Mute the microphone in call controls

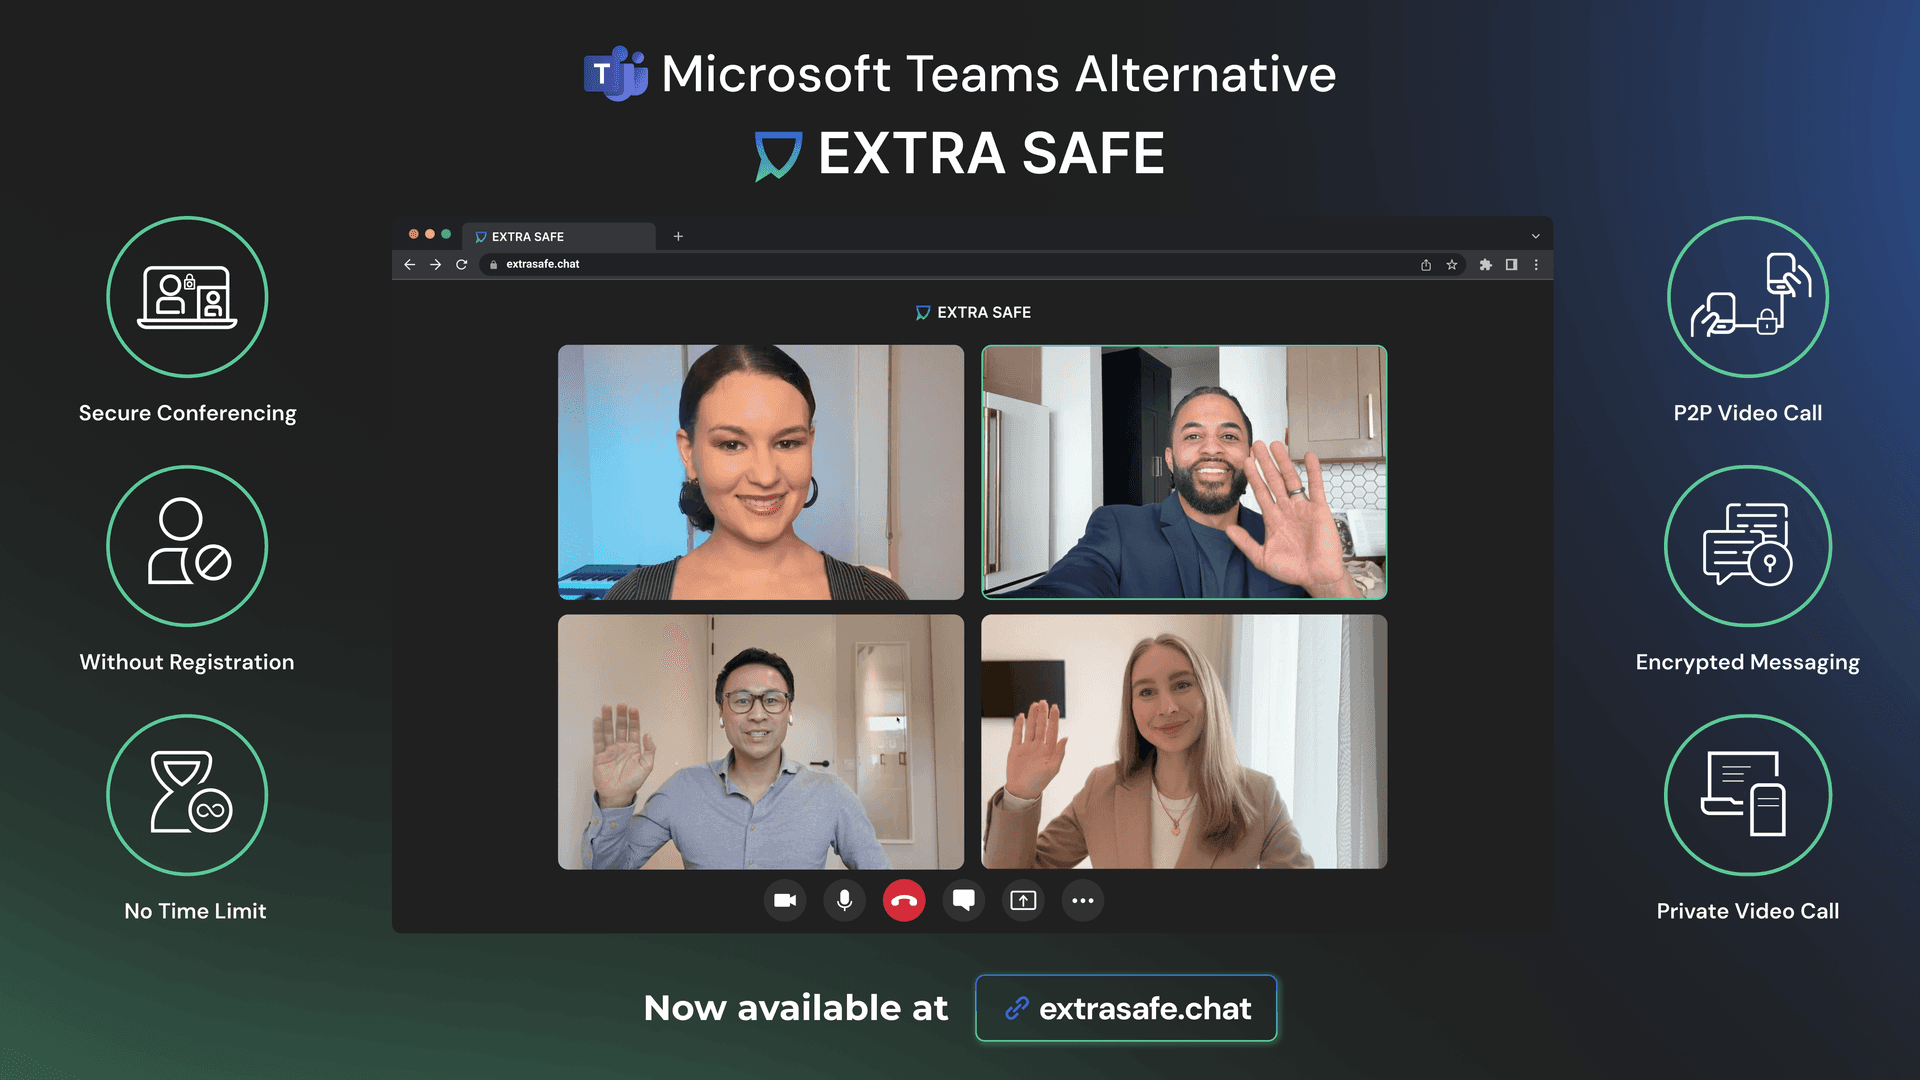click(x=844, y=900)
